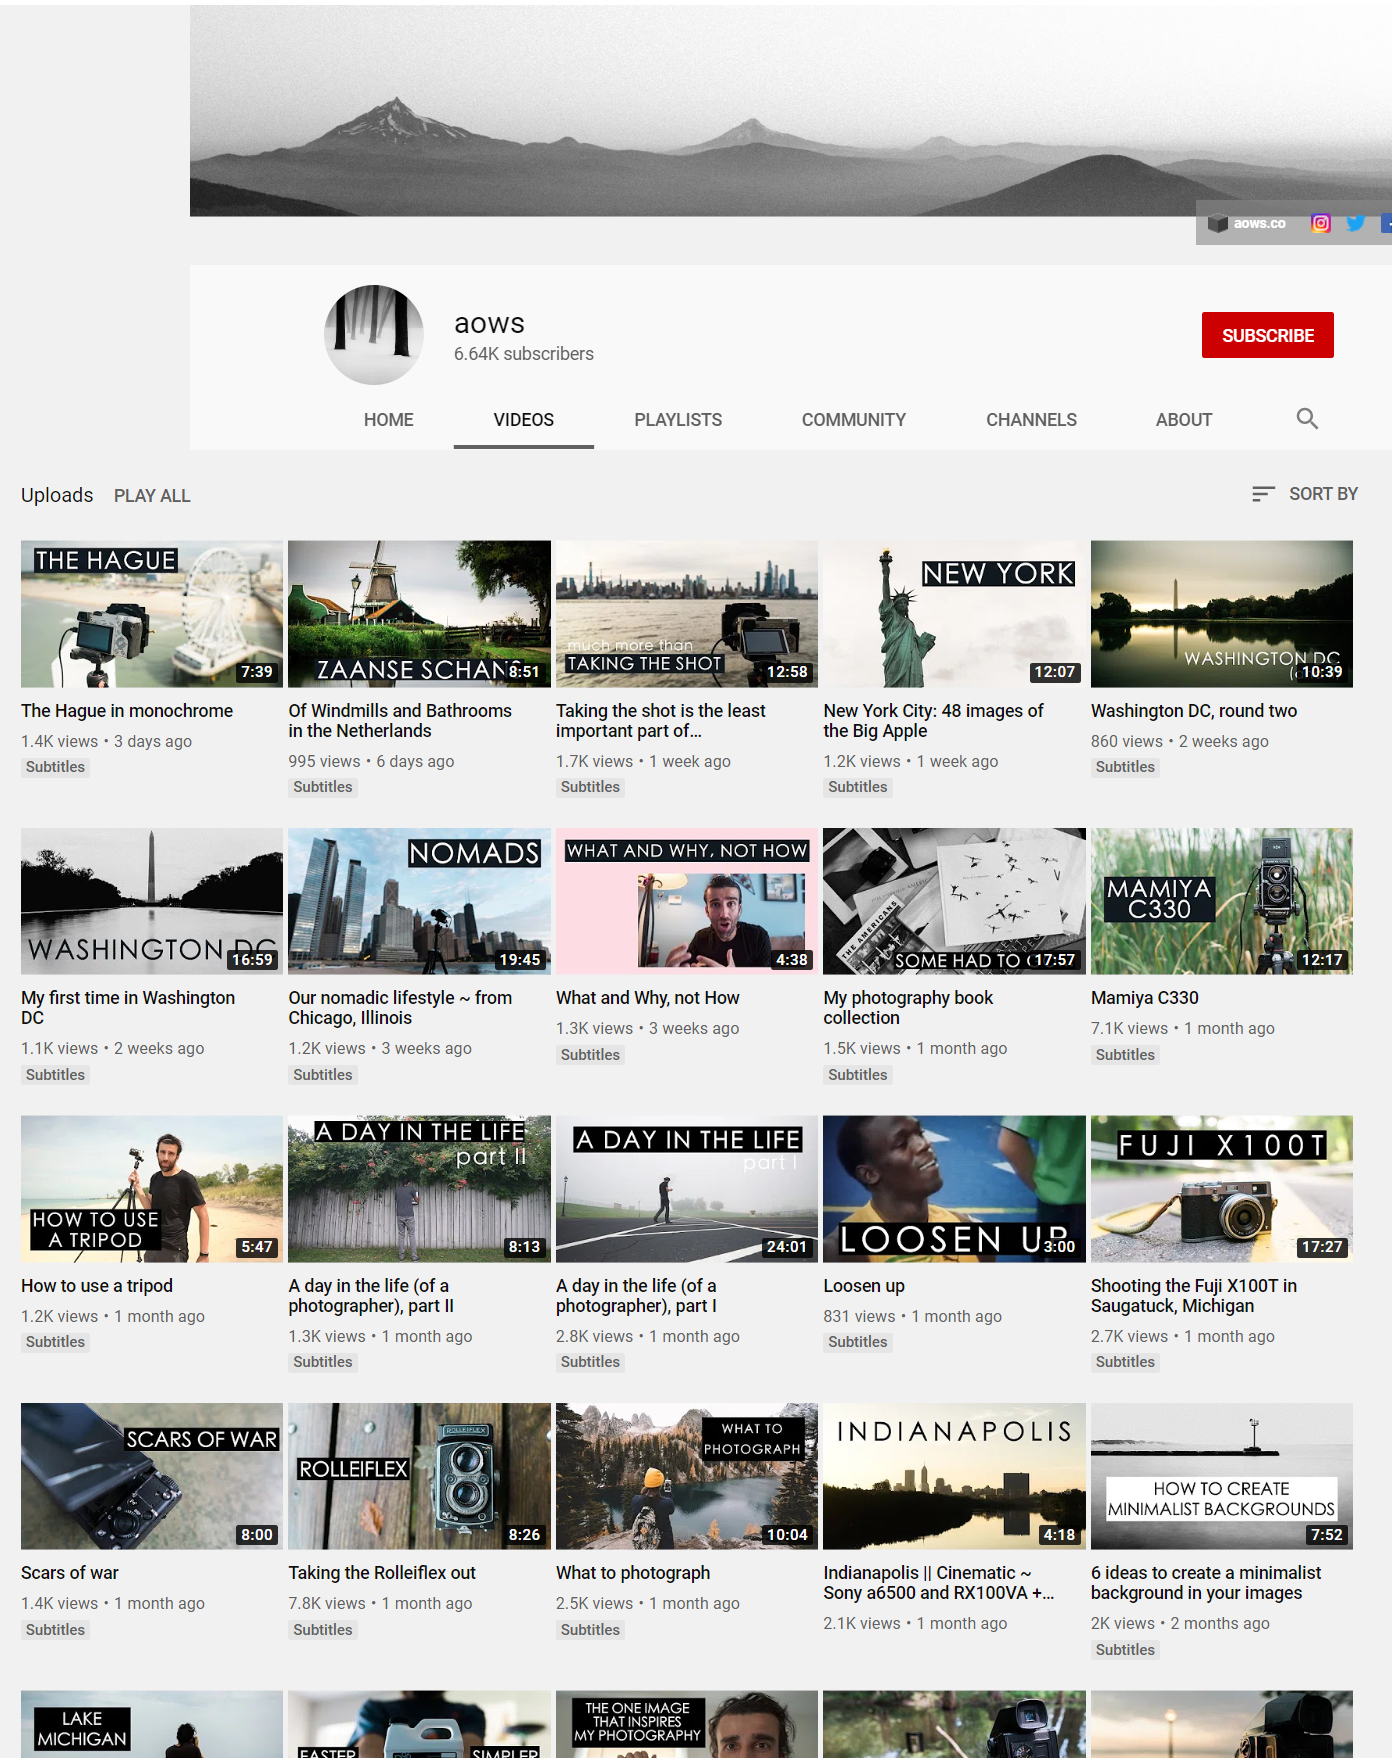Image resolution: width=1392 pixels, height=1758 pixels.
Task: Open the How to Use a Tripod thumbnail
Action: pyautogui.click(x=152, y=1189)
